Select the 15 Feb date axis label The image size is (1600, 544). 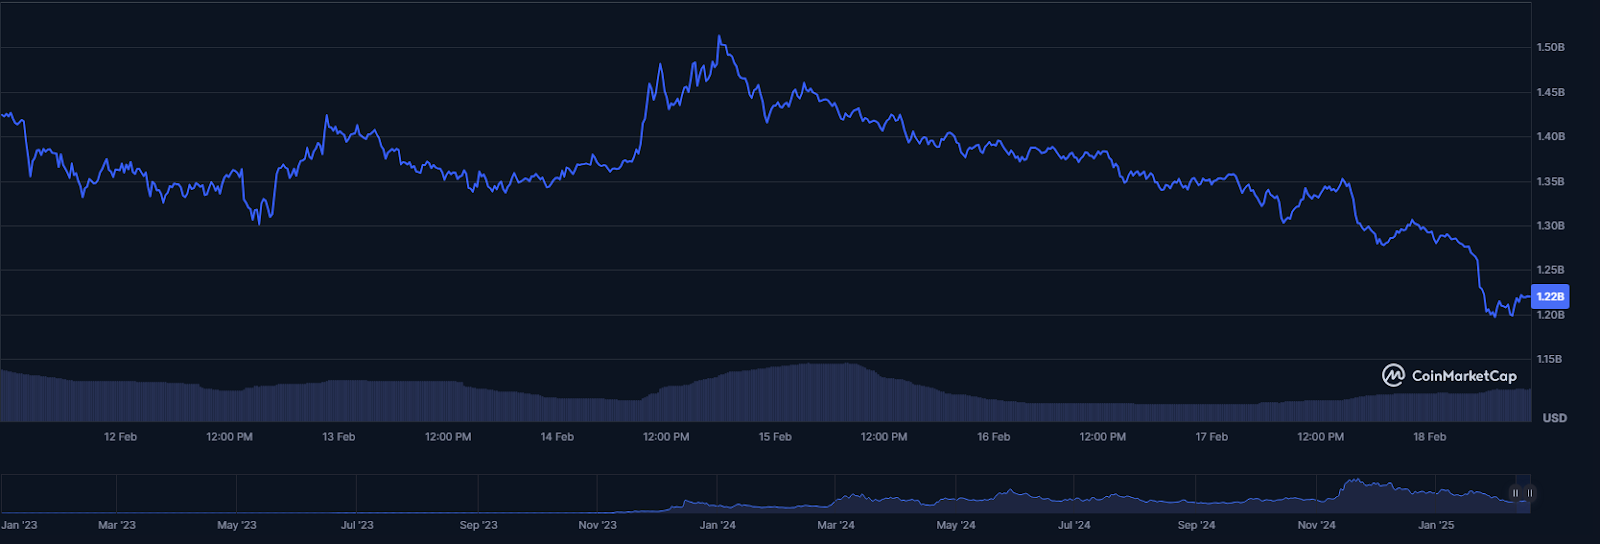coord(775,437)
